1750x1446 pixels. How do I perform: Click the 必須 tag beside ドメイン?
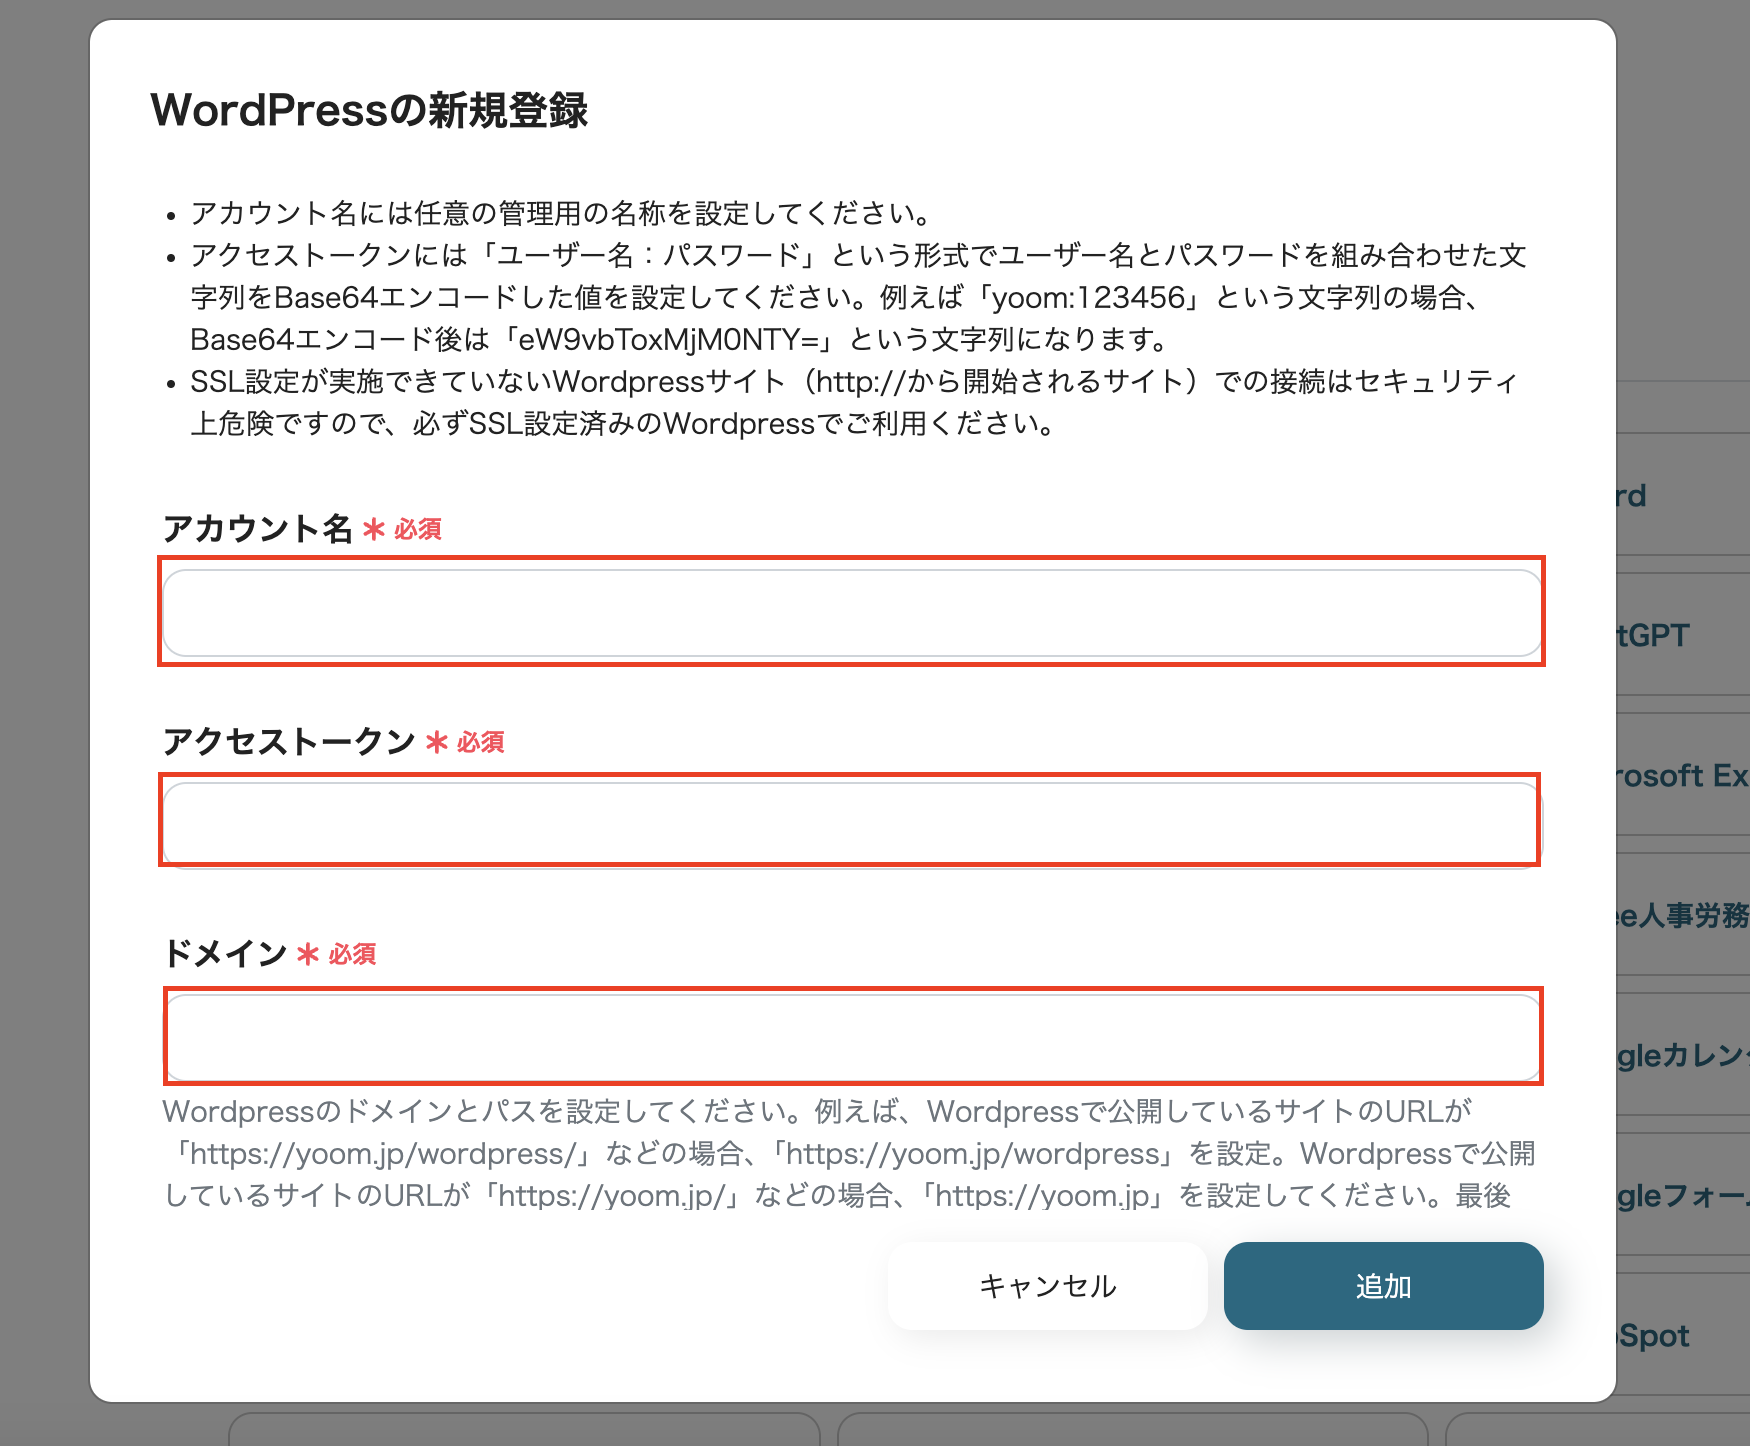352,954
